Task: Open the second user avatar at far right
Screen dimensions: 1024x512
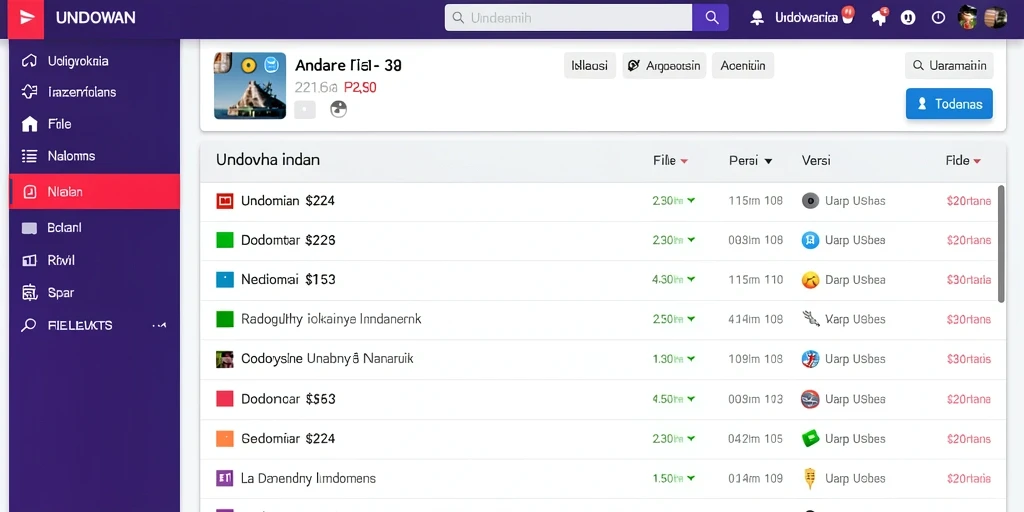Action: 995,17
